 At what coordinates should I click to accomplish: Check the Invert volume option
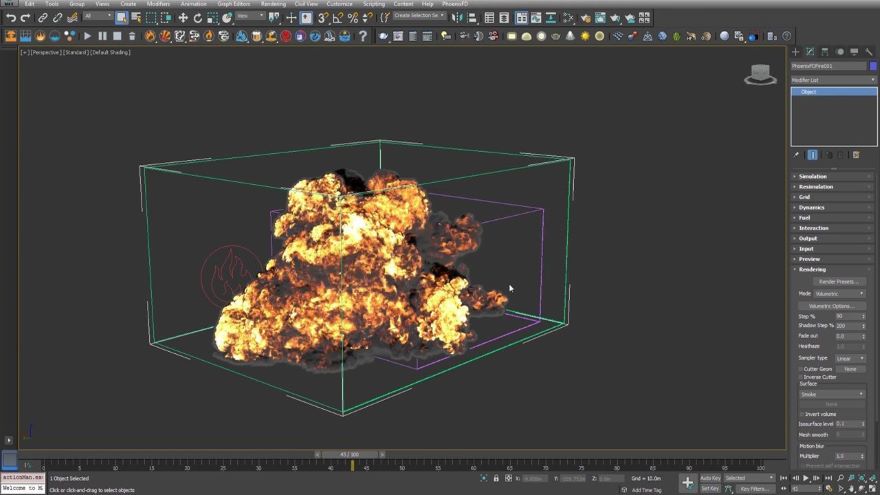click(x=802, y=414)
